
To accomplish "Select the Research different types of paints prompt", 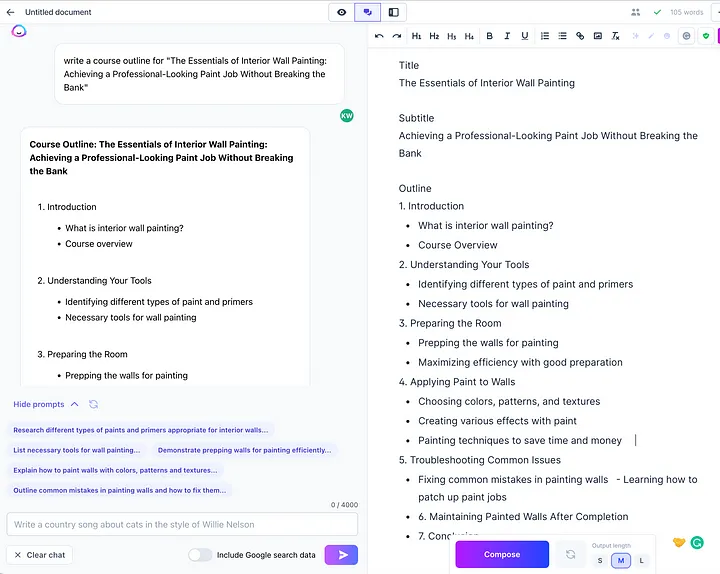I will [141, 430].
